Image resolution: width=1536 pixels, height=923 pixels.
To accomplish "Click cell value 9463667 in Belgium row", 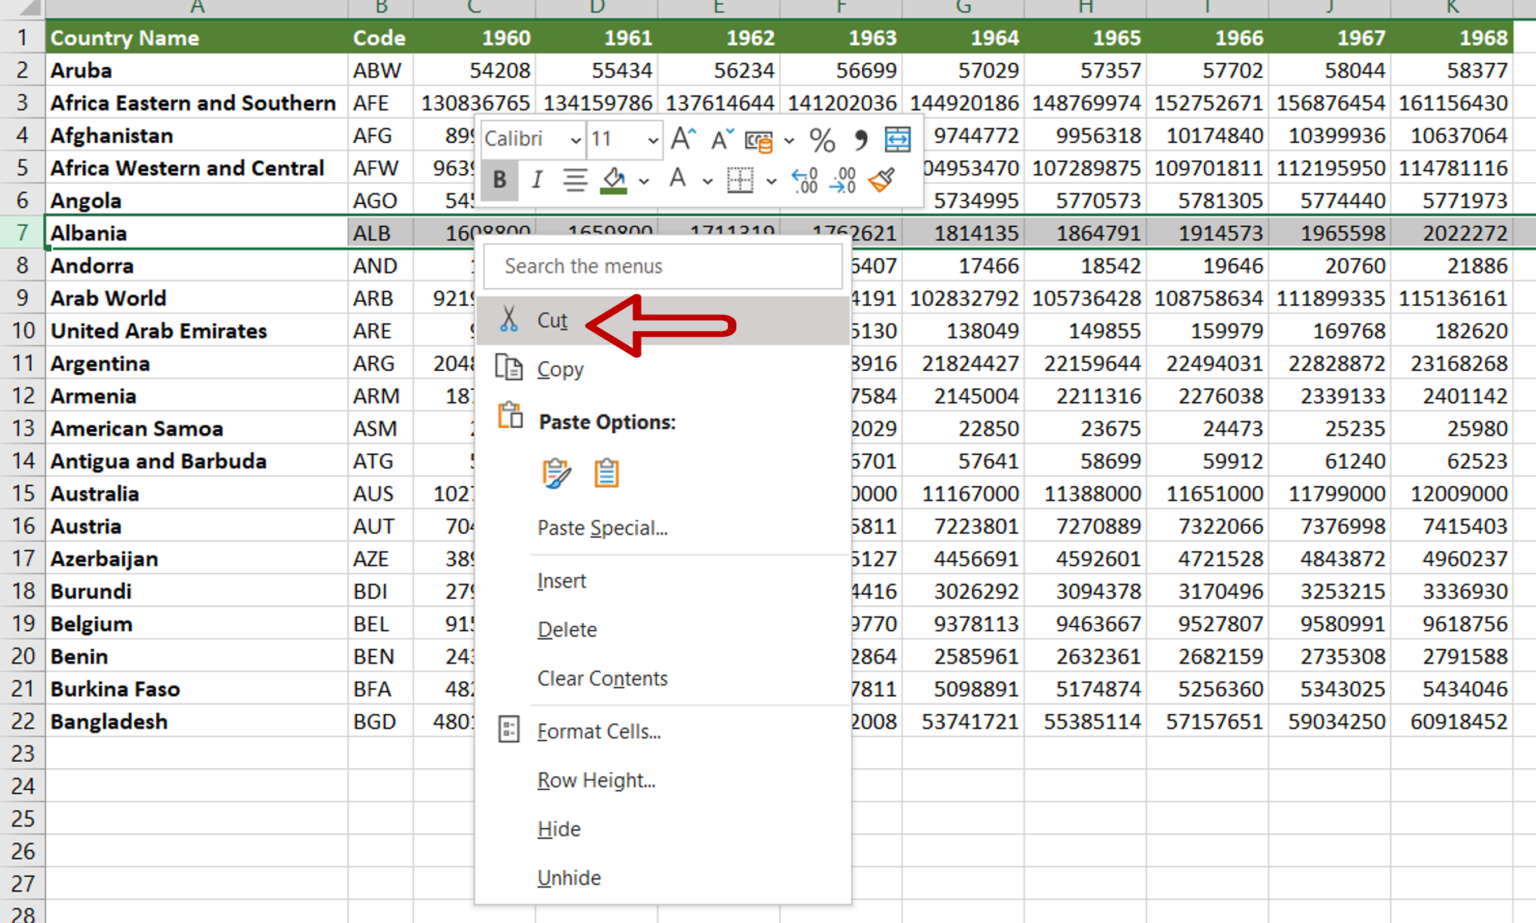I will pyautogui.click(x=1085, y=624).
